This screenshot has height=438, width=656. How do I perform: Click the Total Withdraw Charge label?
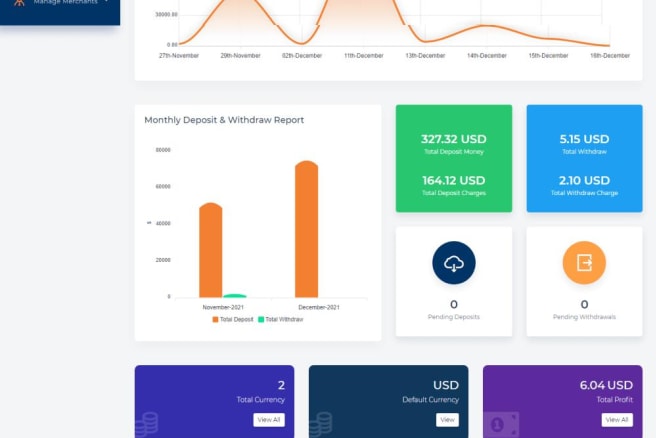click(584, 193)
